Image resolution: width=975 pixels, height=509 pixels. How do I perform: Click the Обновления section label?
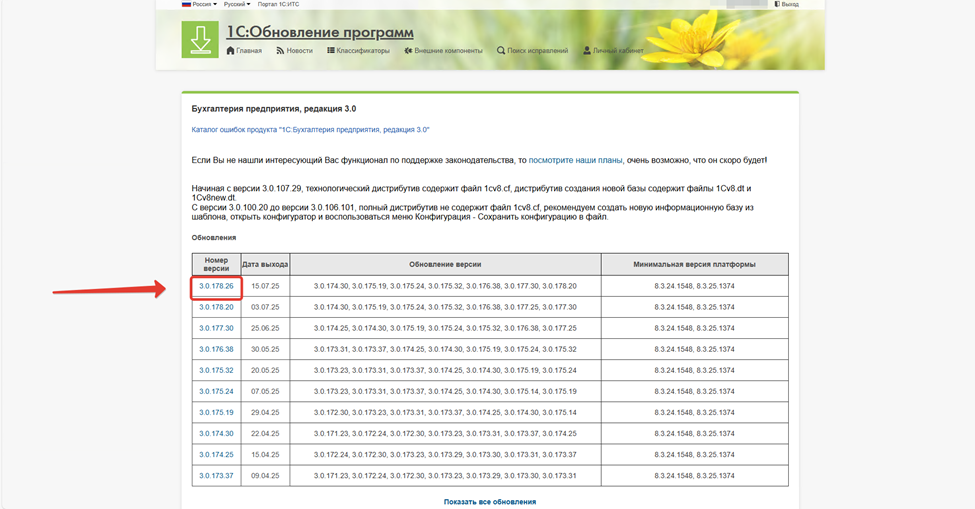pos(214,237)
